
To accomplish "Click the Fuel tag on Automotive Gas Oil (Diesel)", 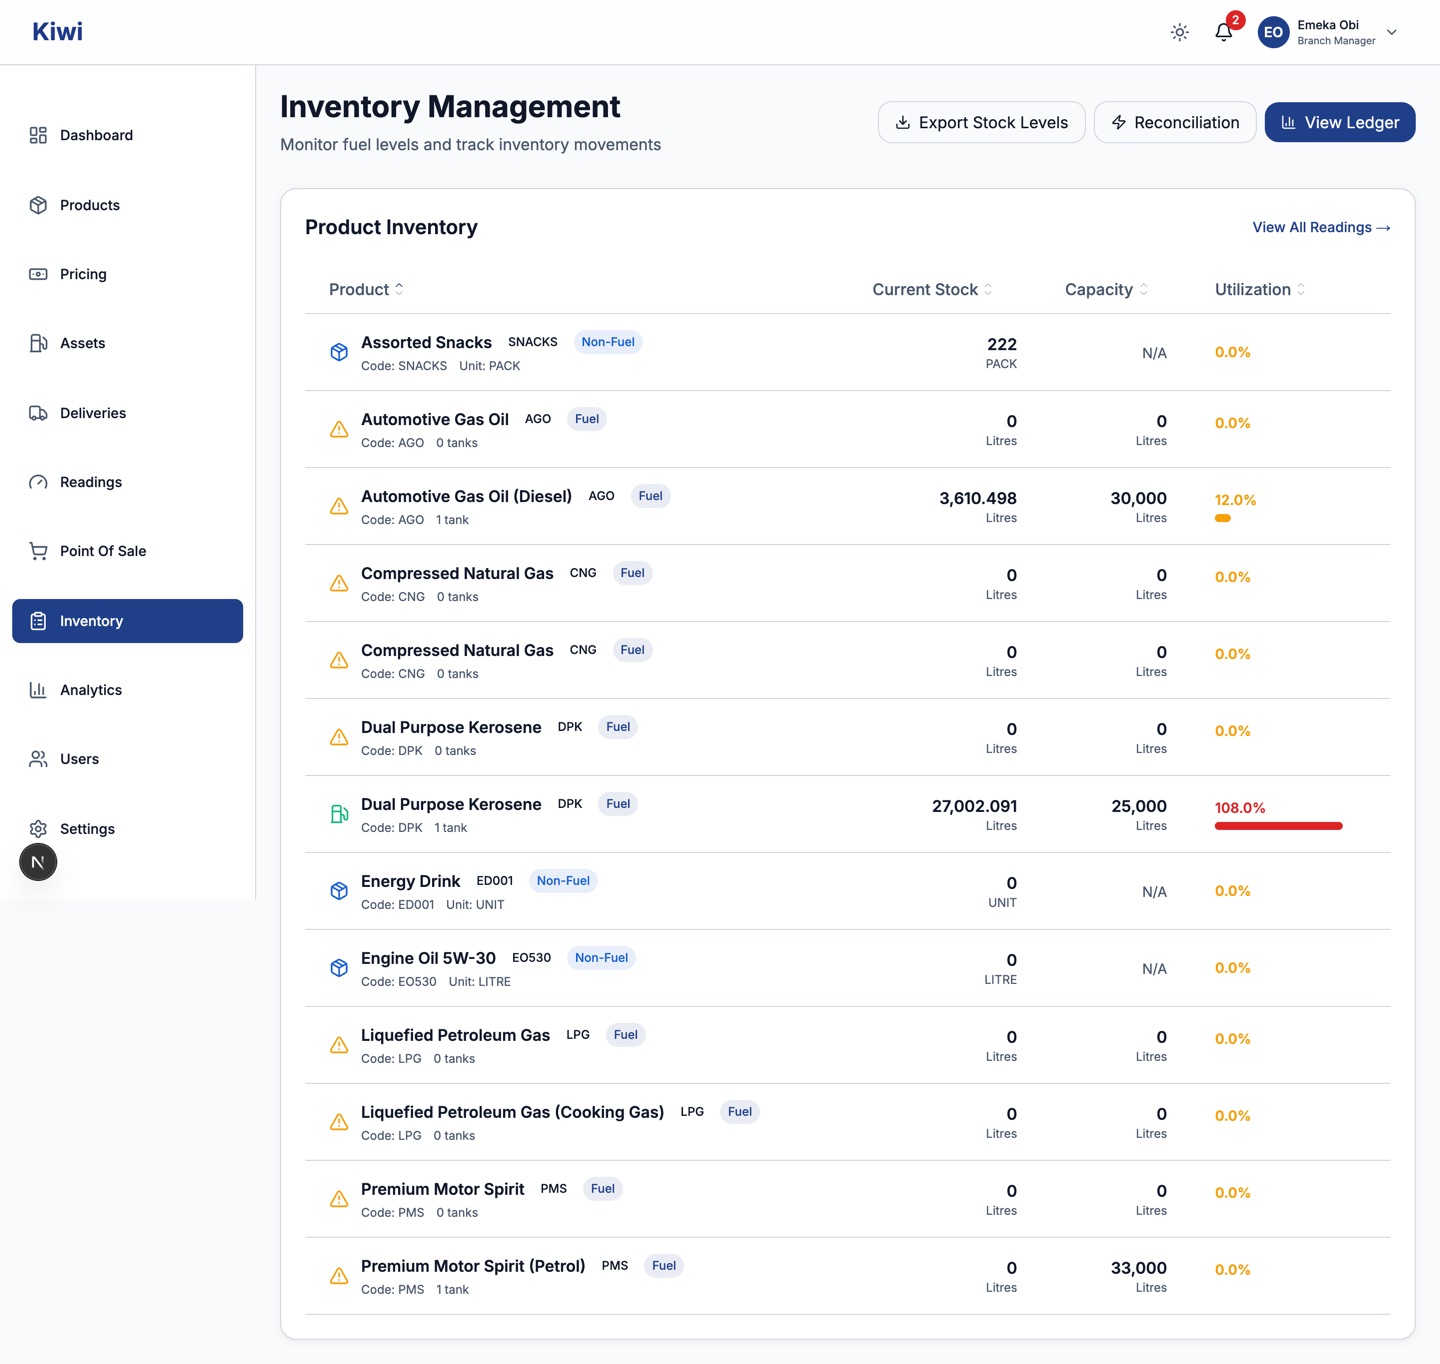I will click(x=650, y=496).
